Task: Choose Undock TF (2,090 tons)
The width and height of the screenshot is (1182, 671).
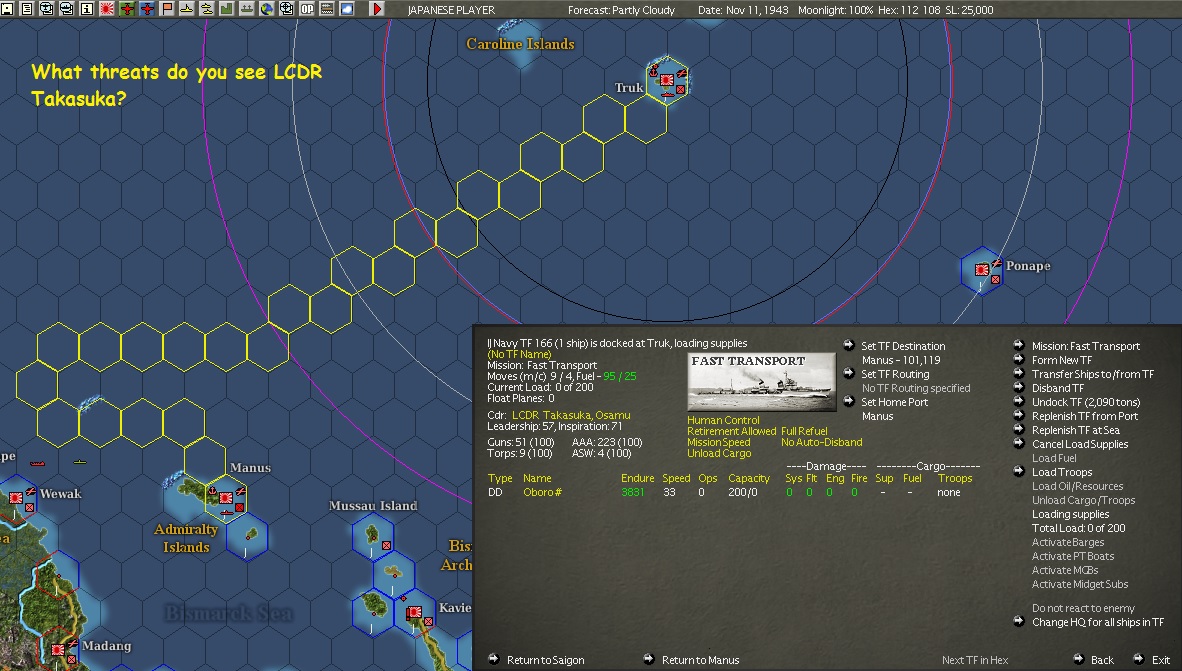Action: 1086,402
